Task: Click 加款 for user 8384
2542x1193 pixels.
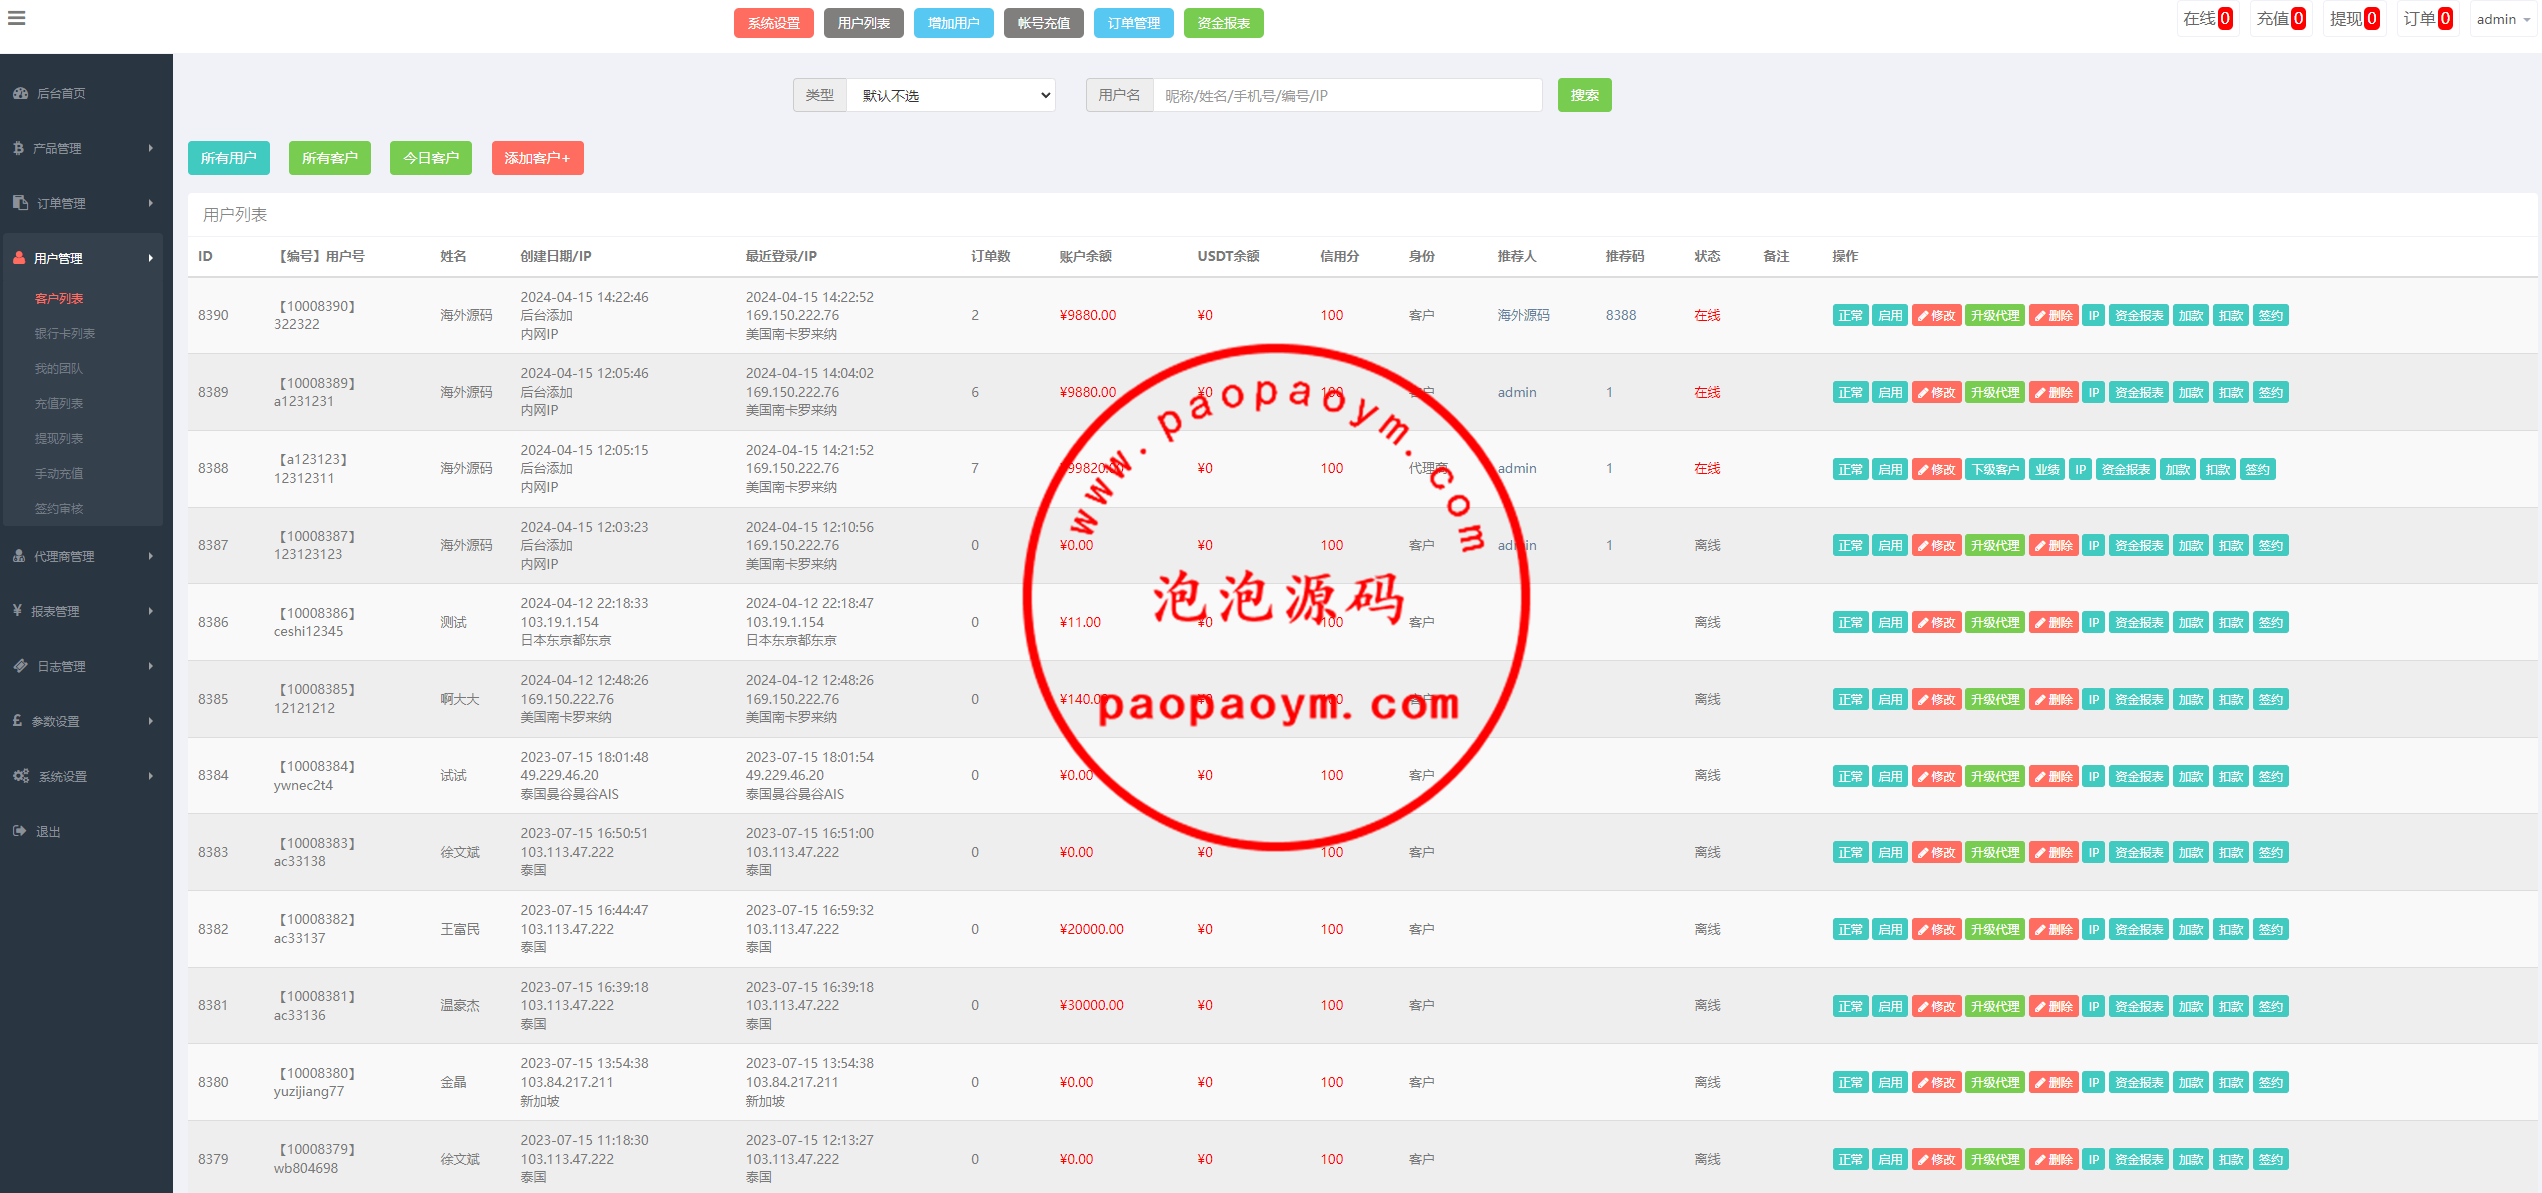Action: point(2191,776)
